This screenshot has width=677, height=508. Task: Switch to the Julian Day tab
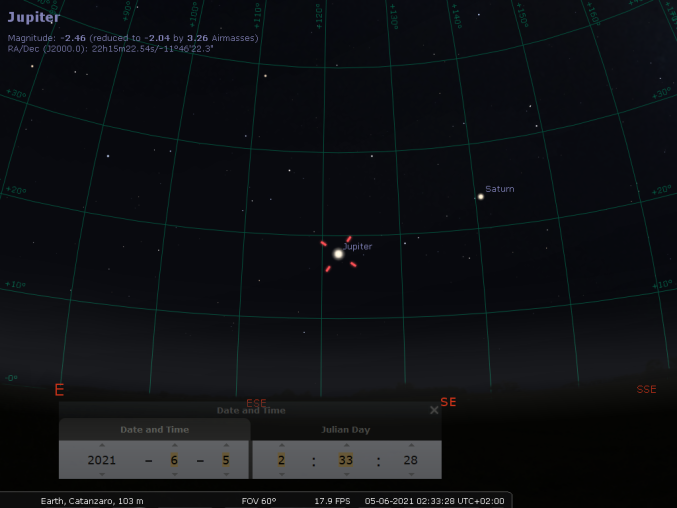tap(346, 429)
